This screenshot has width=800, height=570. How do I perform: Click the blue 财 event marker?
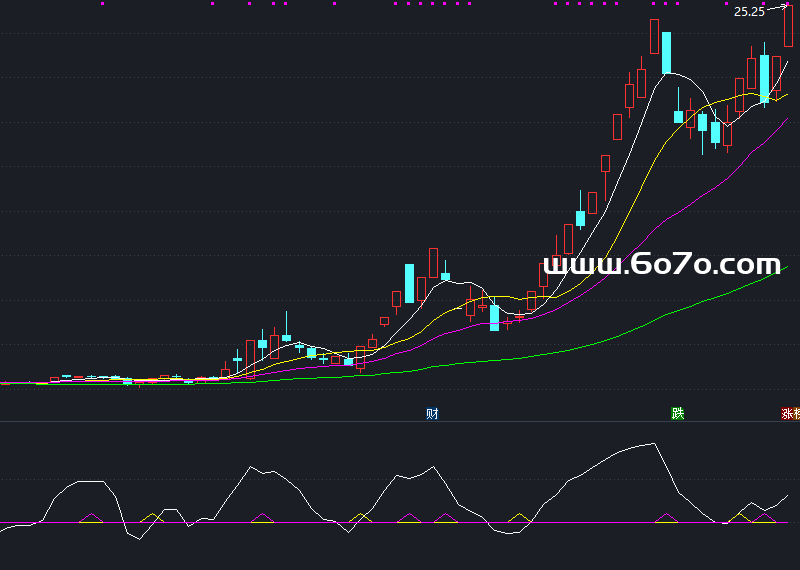tap(432, 413)
